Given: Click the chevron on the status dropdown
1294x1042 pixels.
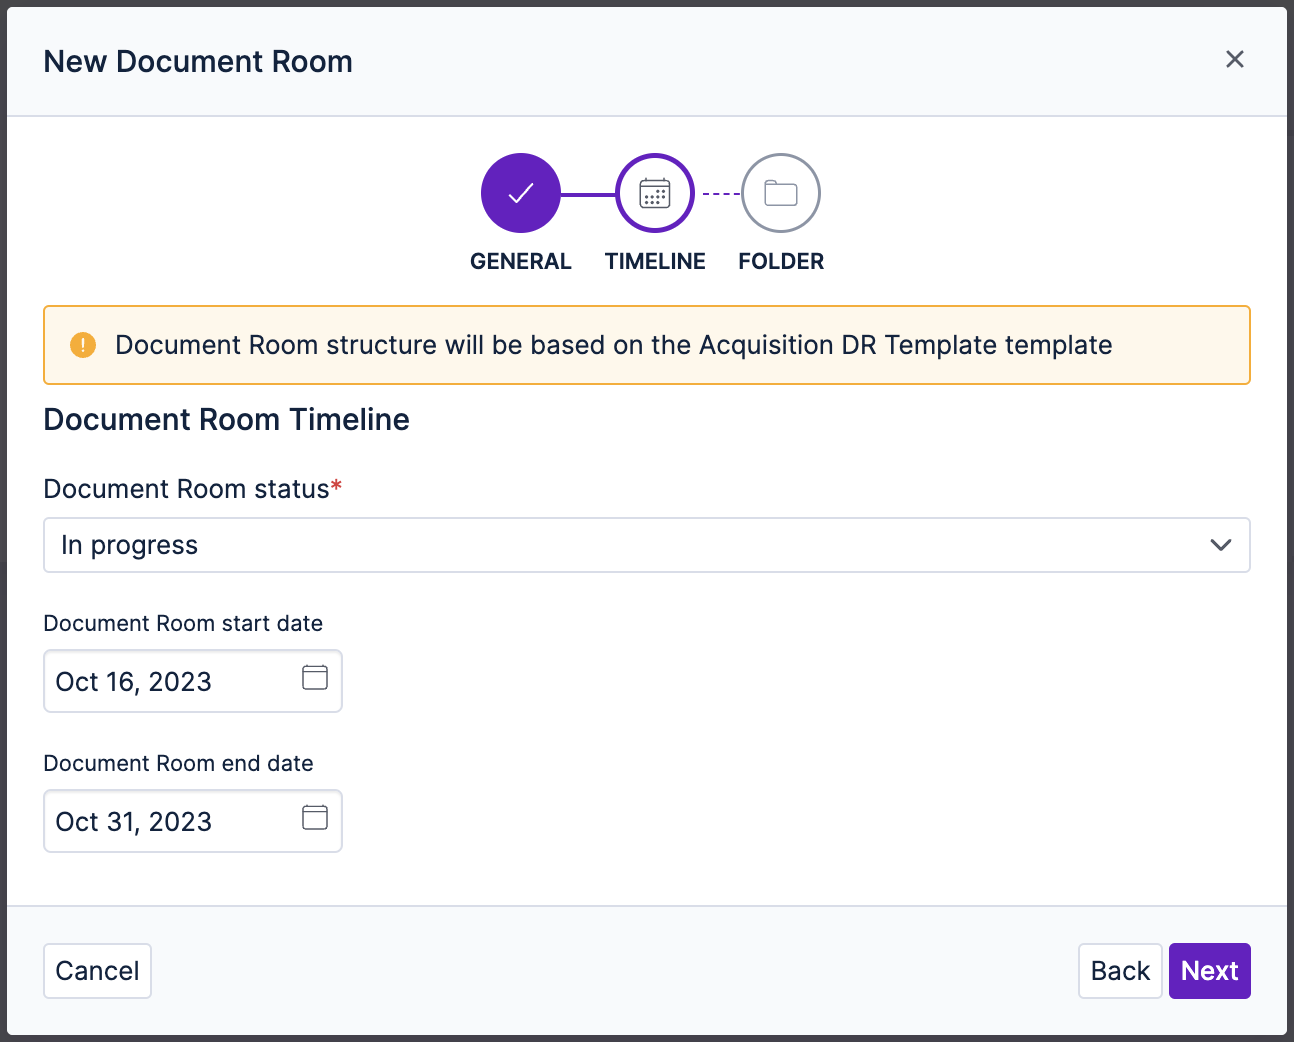Looking at the screenshot, I should pos(1220,545).
